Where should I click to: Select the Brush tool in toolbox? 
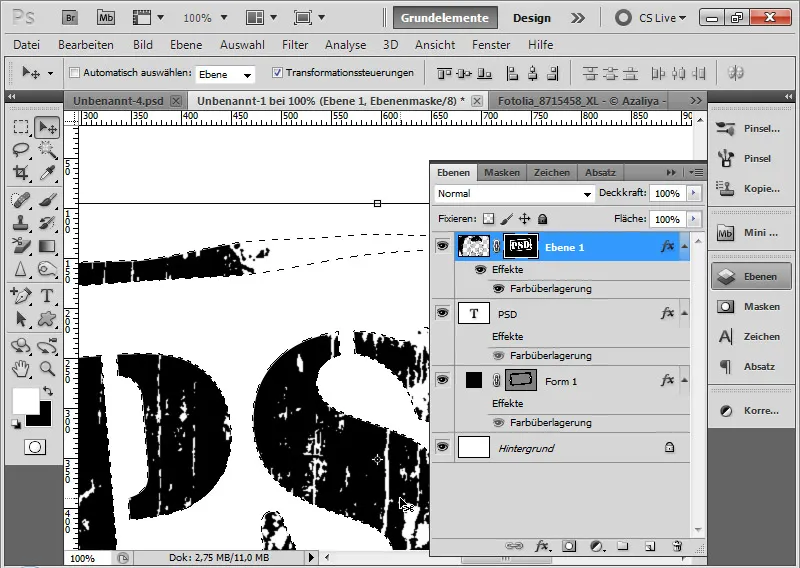[47, 200]
